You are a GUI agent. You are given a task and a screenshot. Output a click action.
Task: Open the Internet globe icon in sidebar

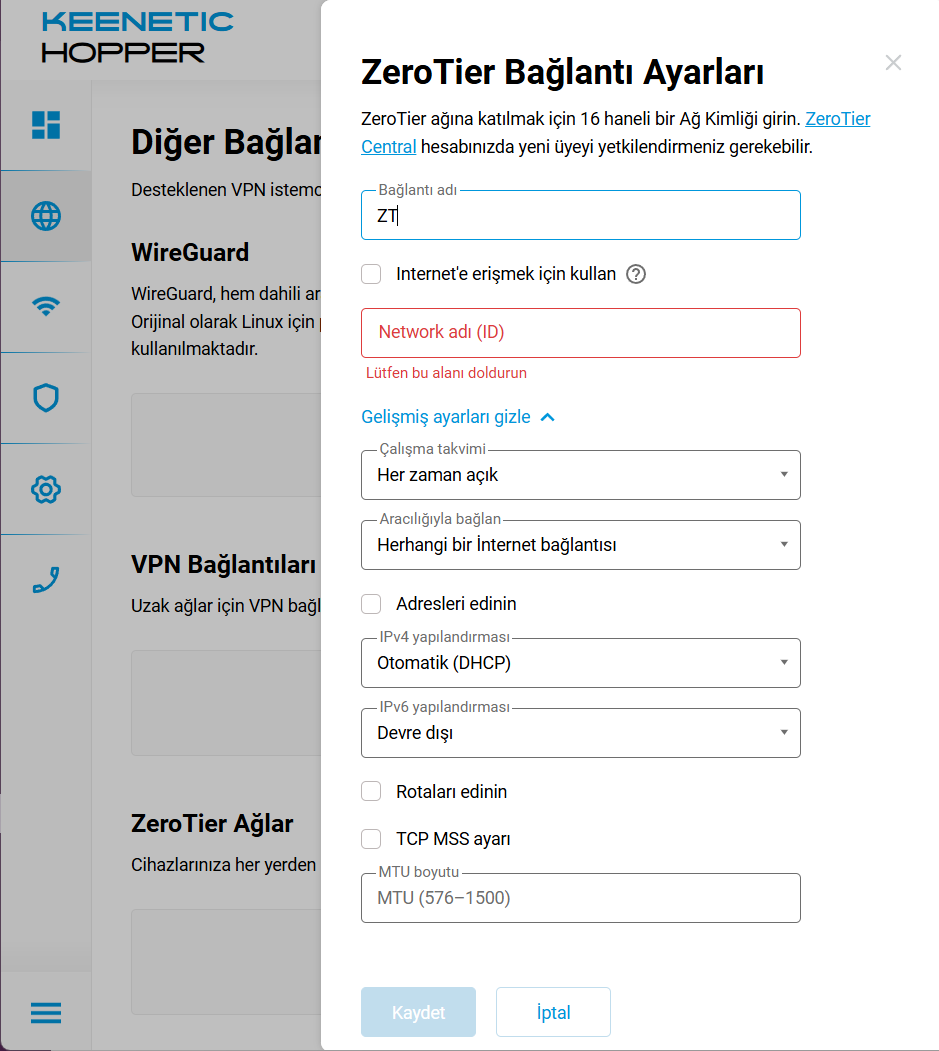(46, 216)
